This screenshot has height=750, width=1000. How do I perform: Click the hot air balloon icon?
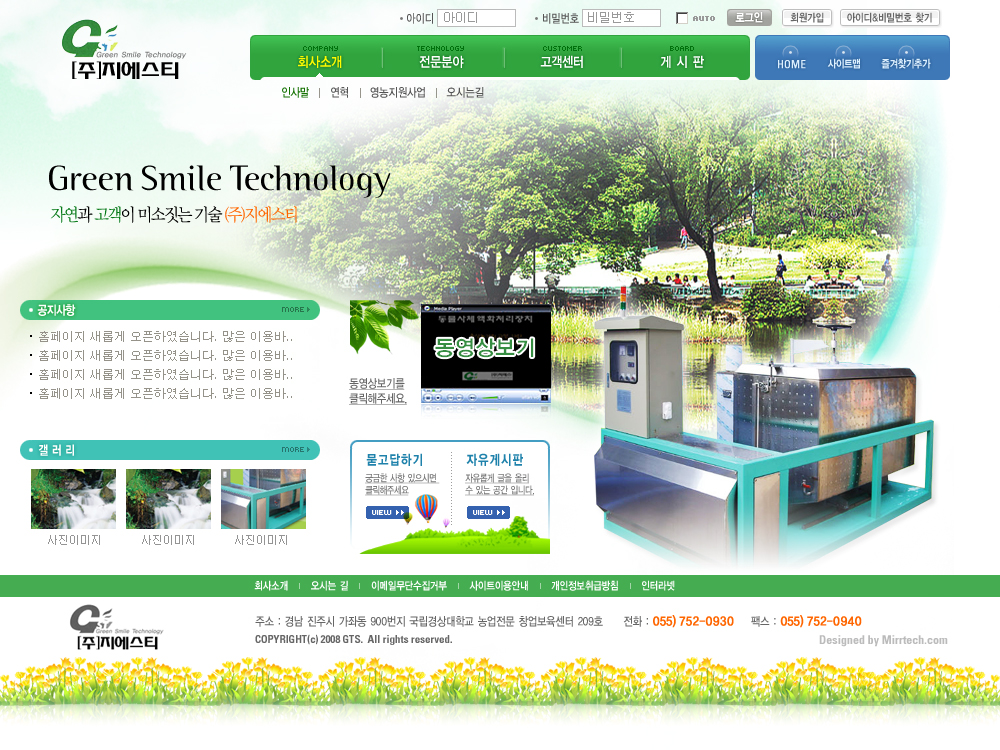point(427,508)
